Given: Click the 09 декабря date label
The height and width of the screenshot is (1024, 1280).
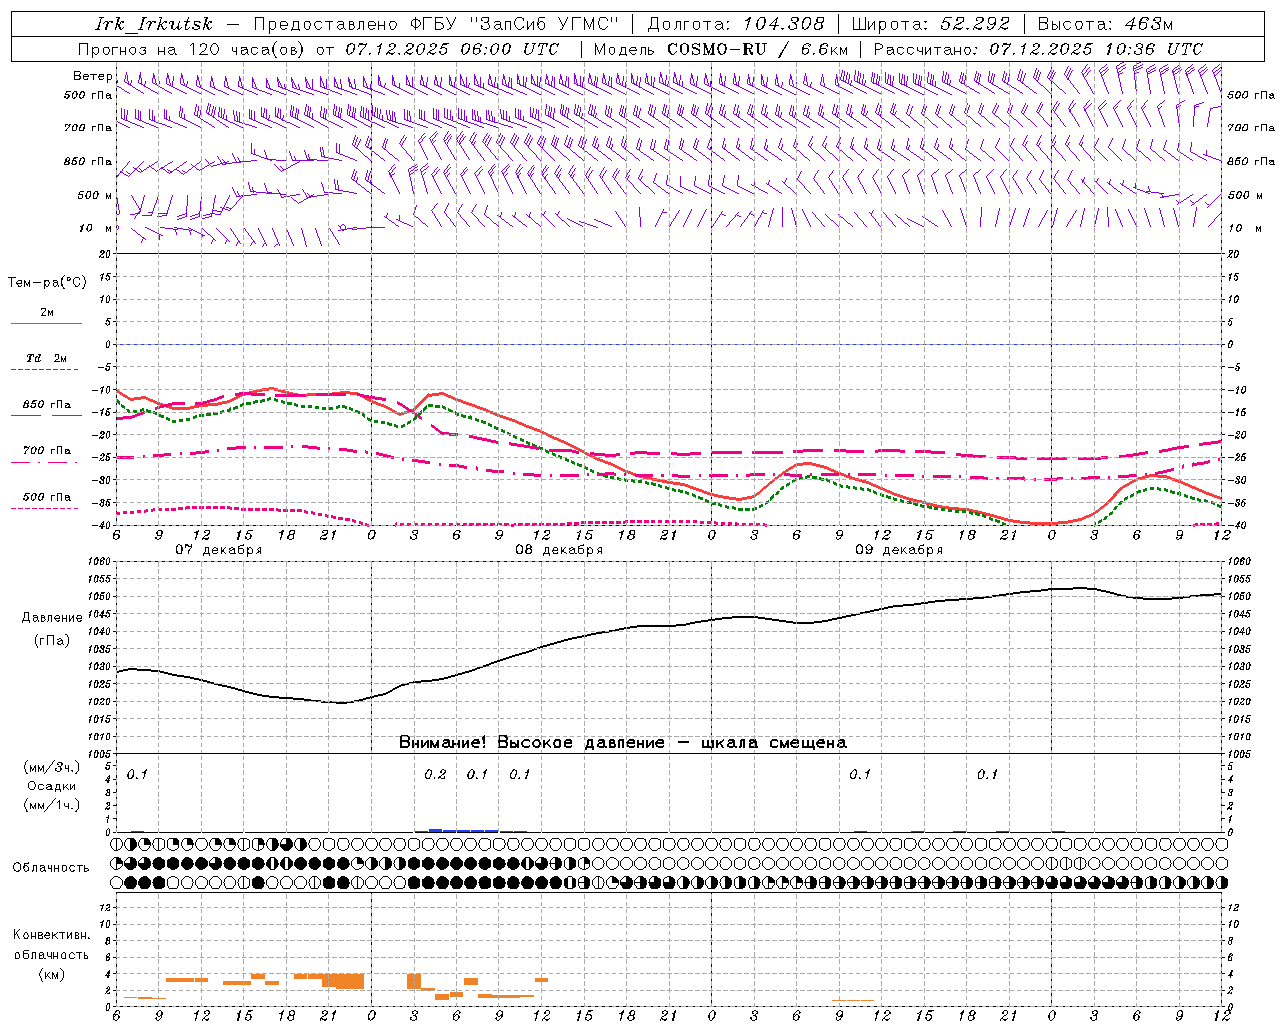Looking at the screenshot, I should pyautogui.click(x=899, y=550).
